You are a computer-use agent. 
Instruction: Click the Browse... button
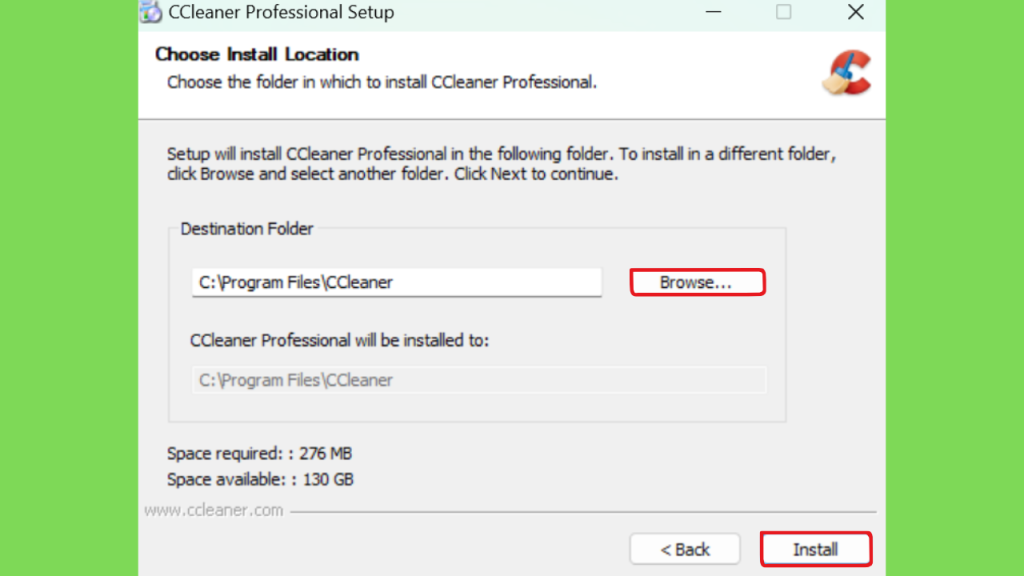(697, 282)
